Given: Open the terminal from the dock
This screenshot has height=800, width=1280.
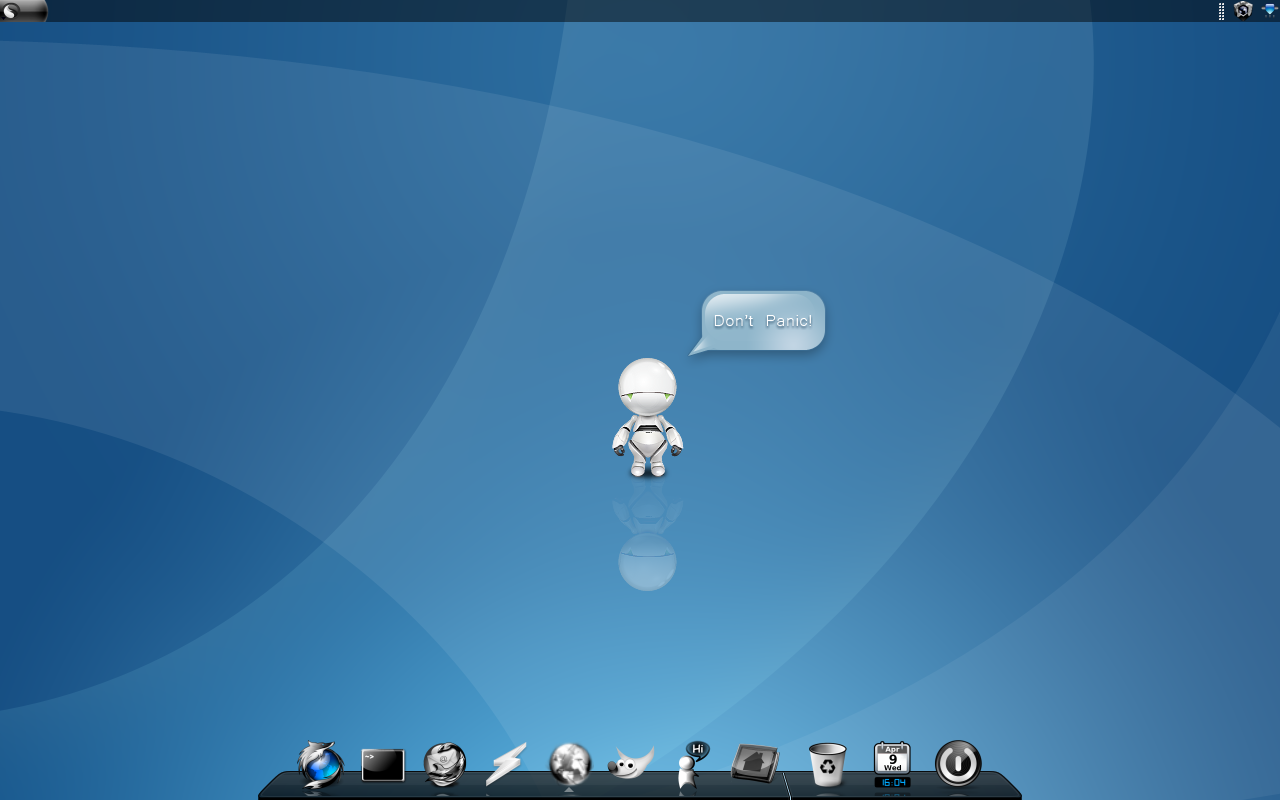Looking at the screenshot, I should pos(383,765).
